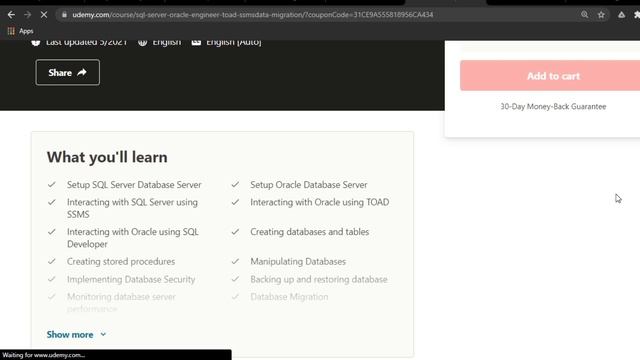The width and height of the screenshot is (640, 360).
Task: Click Monitoring database server performance item
Action: coord(121,302)
